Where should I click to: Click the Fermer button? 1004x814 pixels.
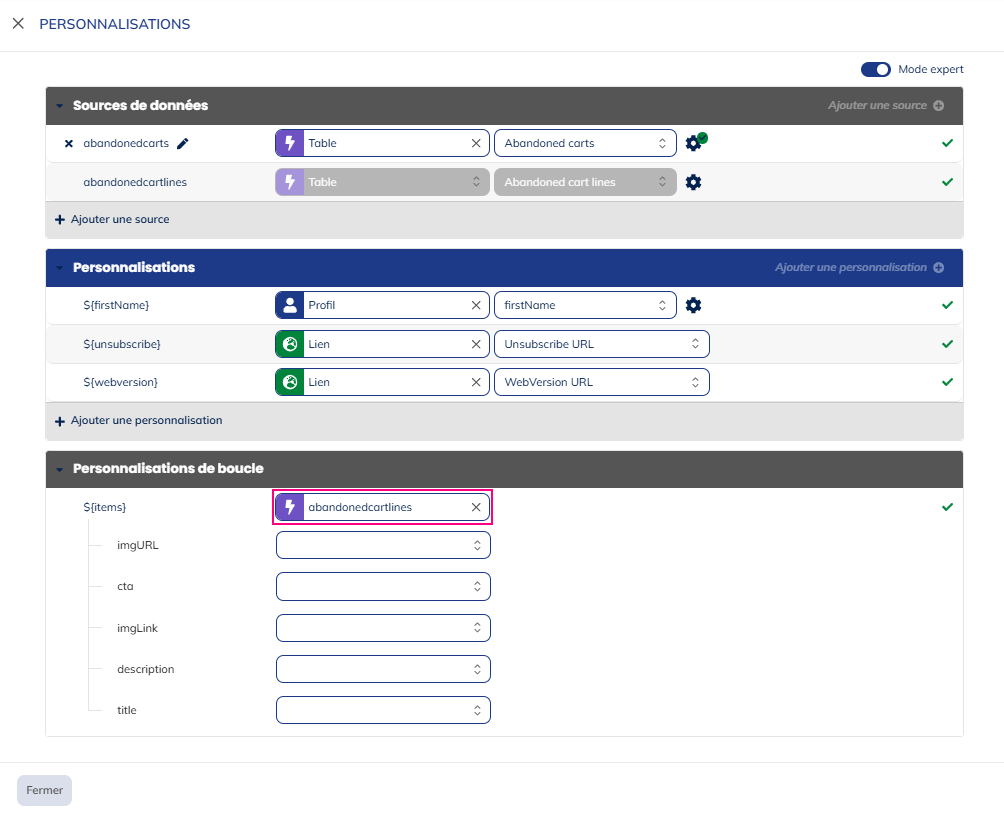click(44, 790)
